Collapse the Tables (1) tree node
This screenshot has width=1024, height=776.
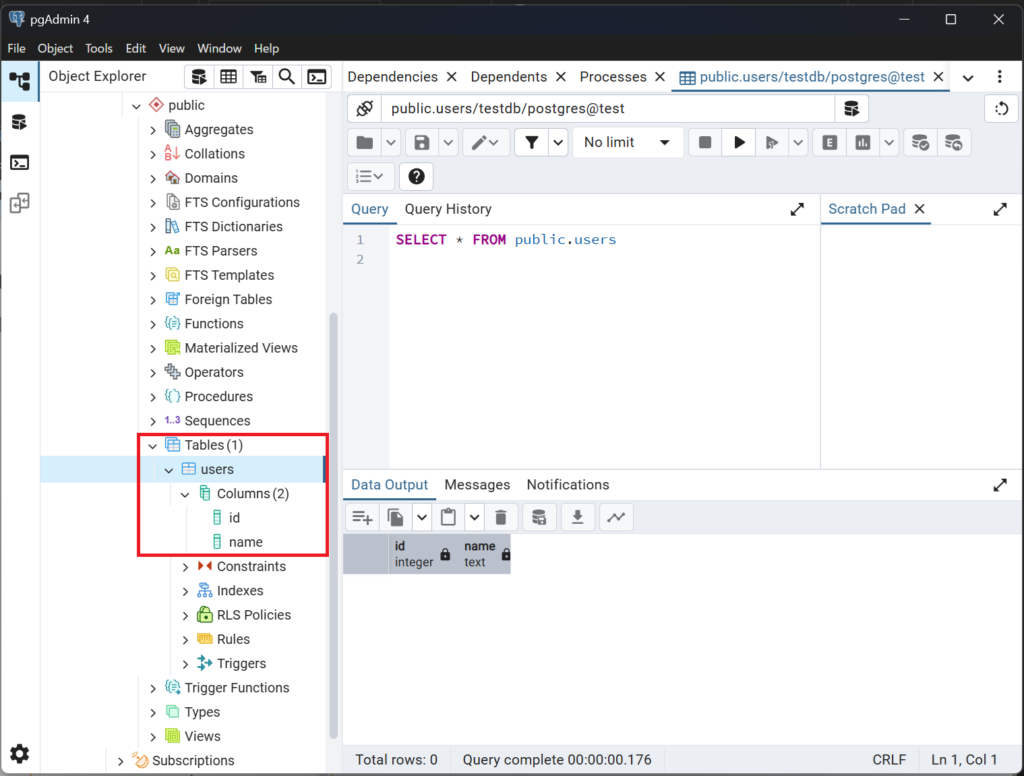(x=153, y=445)
